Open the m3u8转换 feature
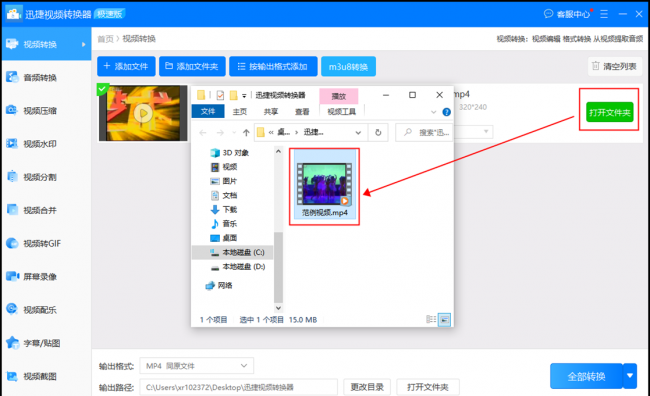 tap(348, 66)
